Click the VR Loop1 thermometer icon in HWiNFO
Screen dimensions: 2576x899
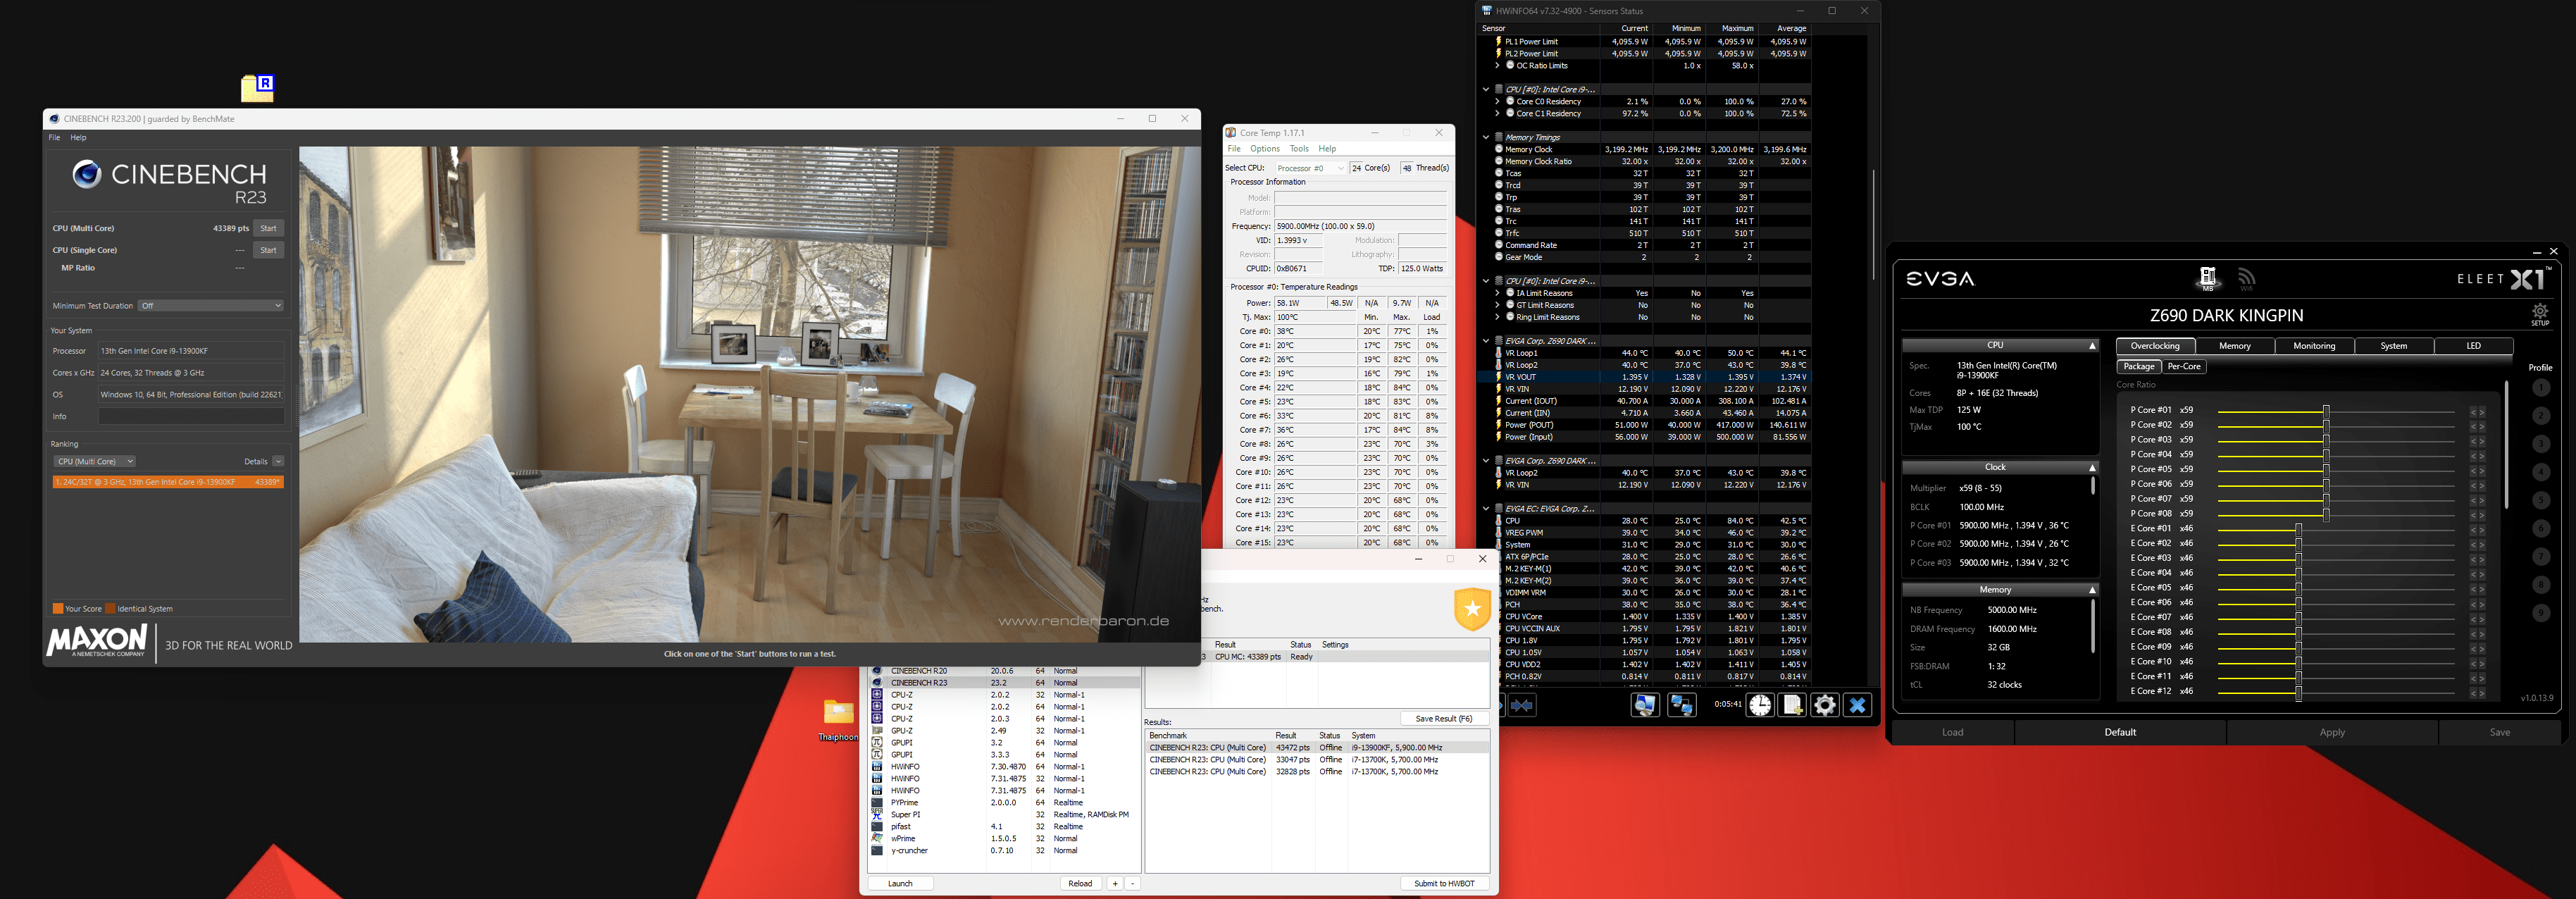[1498, 353]
